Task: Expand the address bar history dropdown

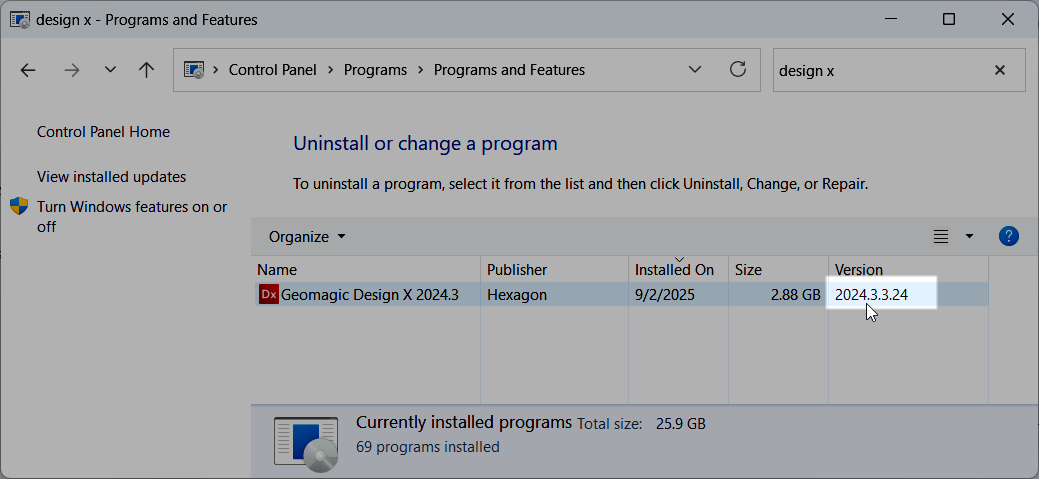Action: (694, 70)
